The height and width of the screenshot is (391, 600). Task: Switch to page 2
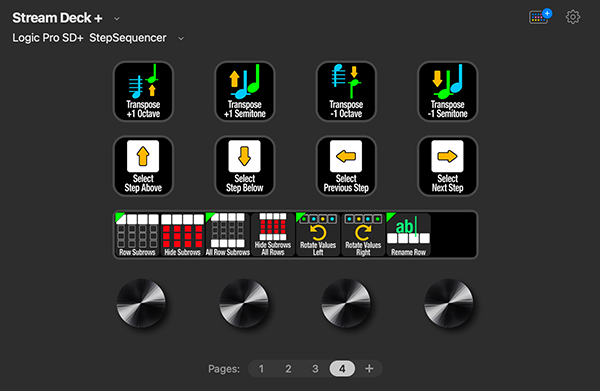pyautogui.click(x=288, y=369)
